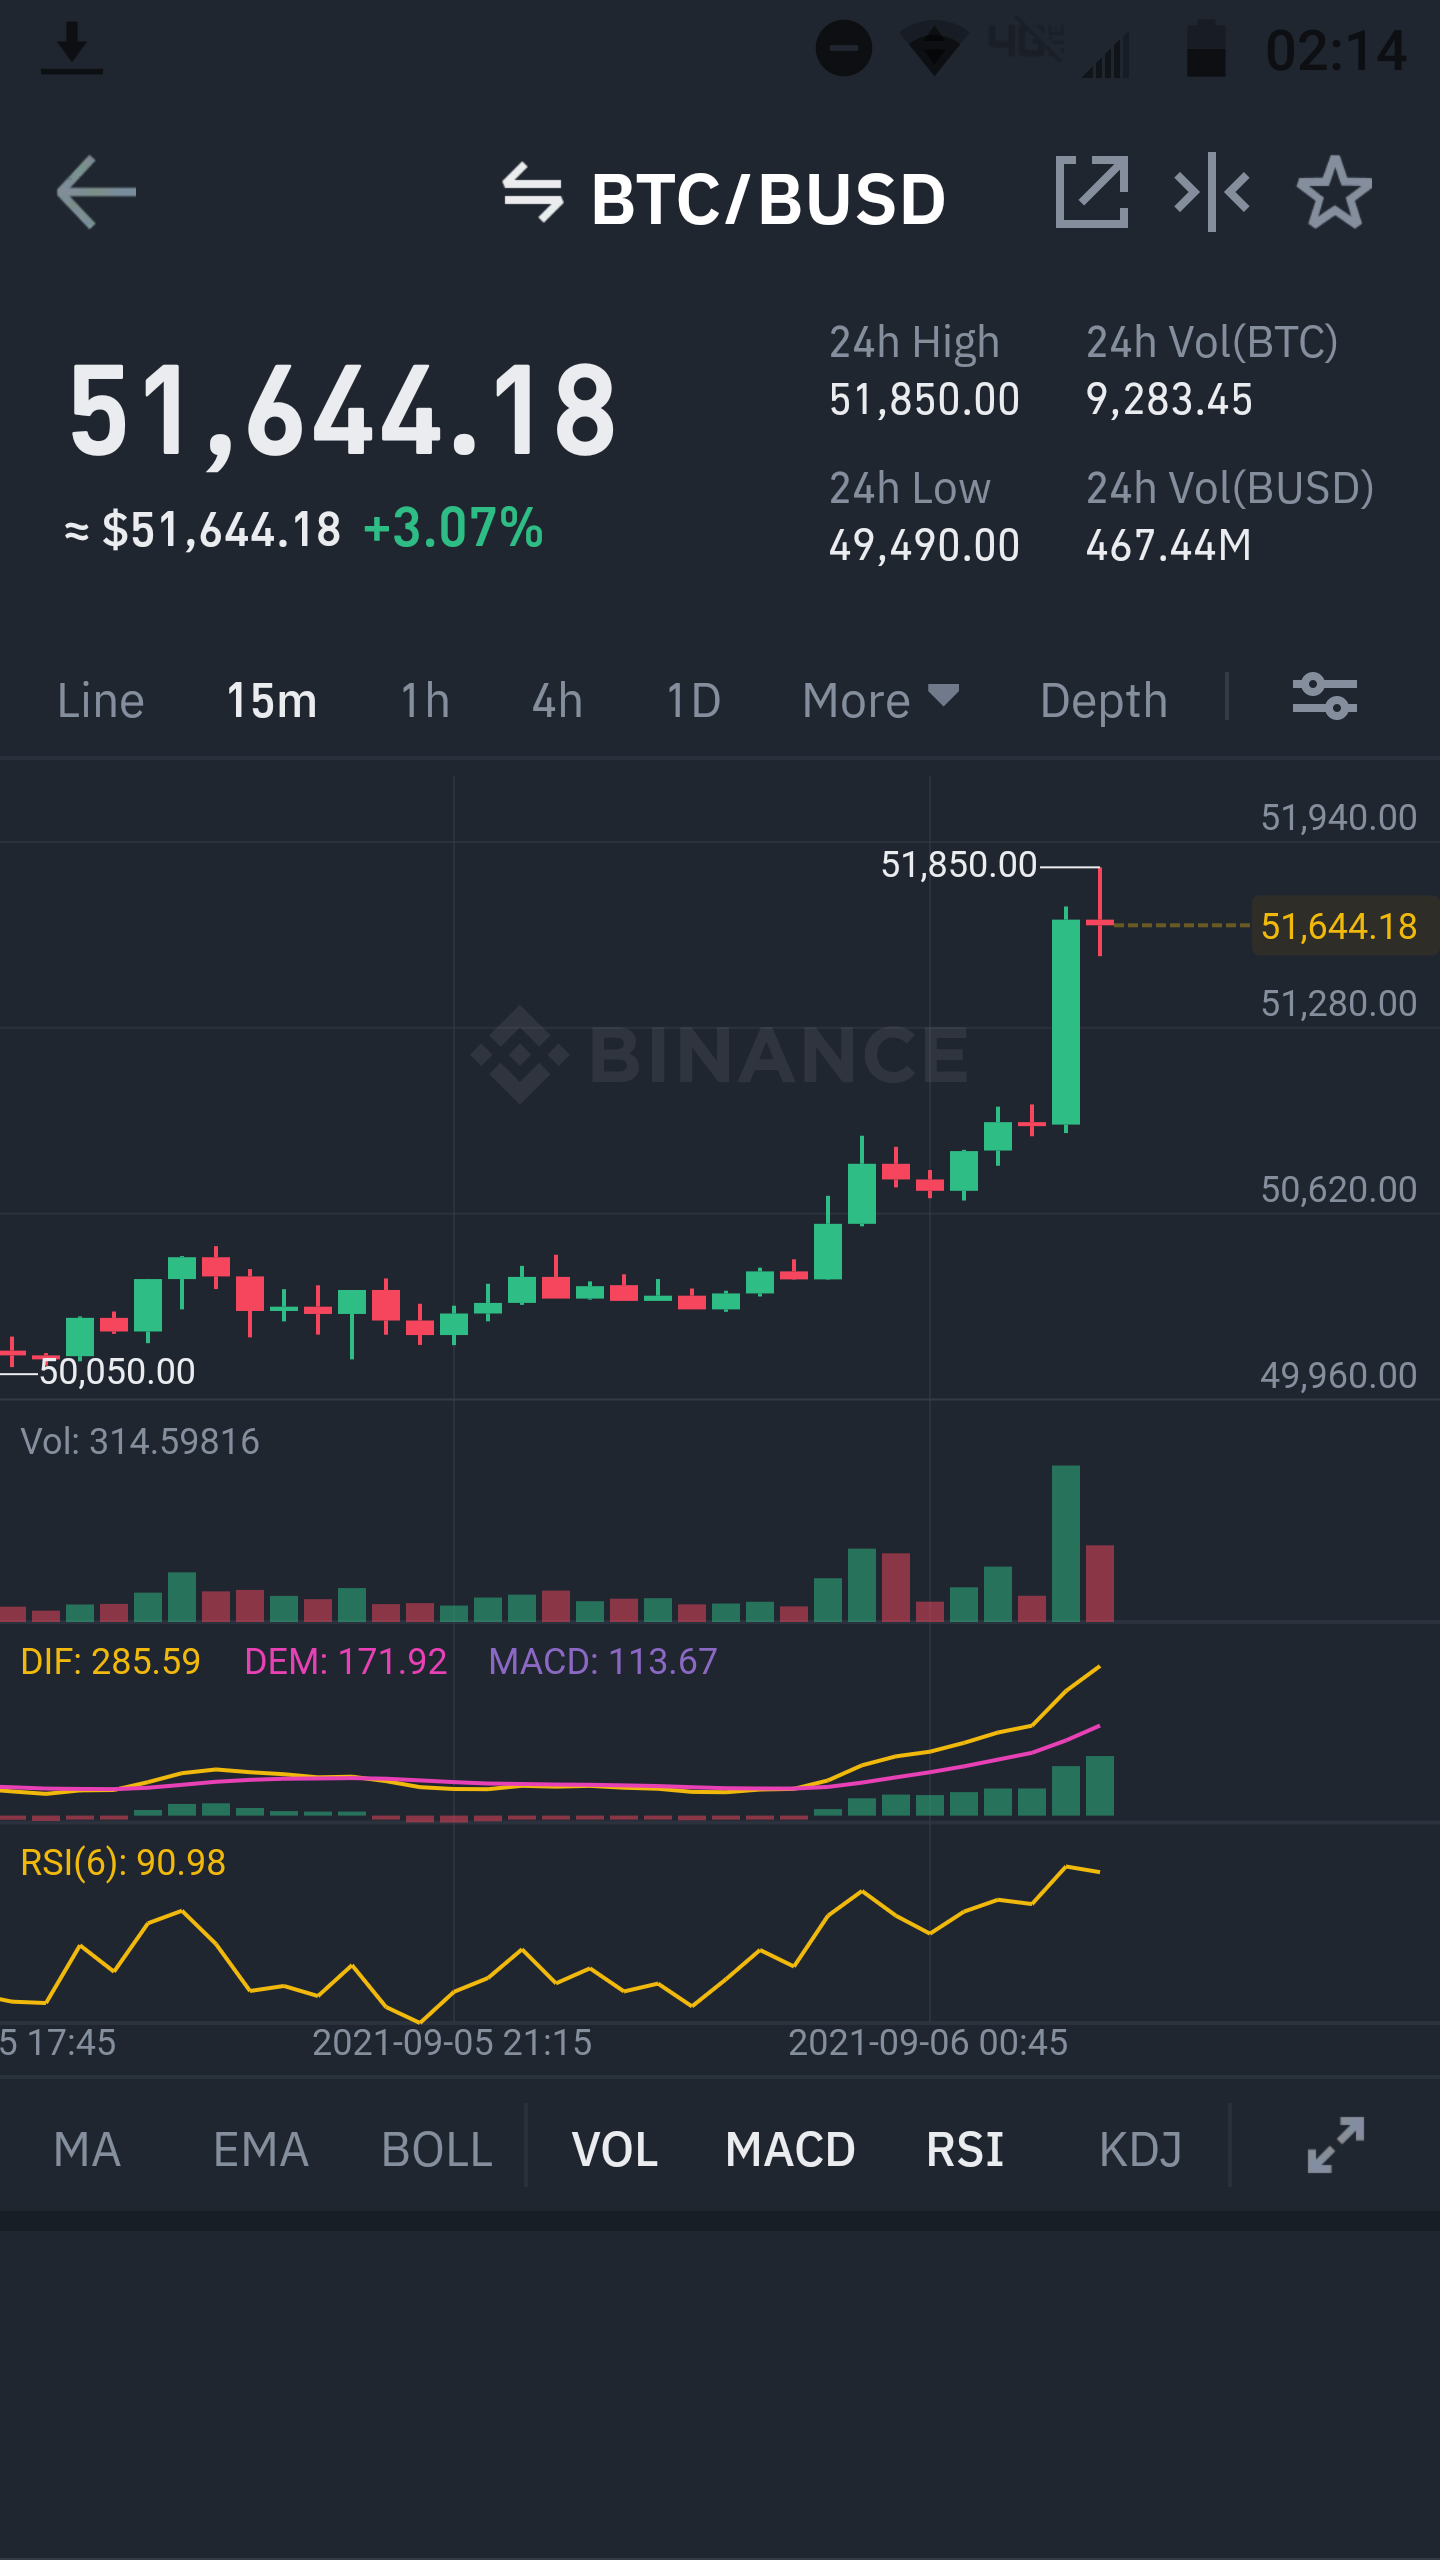Enable the EMA overlay
Screen dimensions: 1440x2560
[261, 2149]
